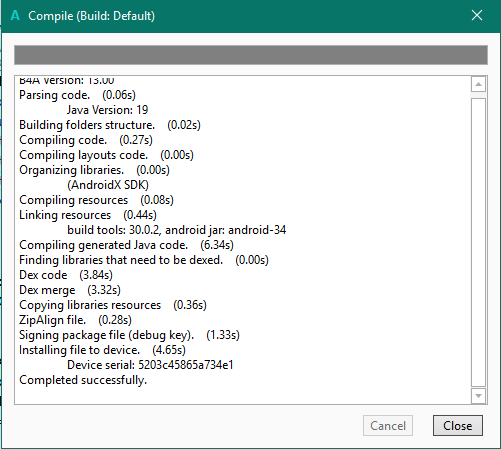The height and width of the screenshot is (449, 501).
Task: Click the 'ZipAlign file.' log entry
Action: [75, 320]
